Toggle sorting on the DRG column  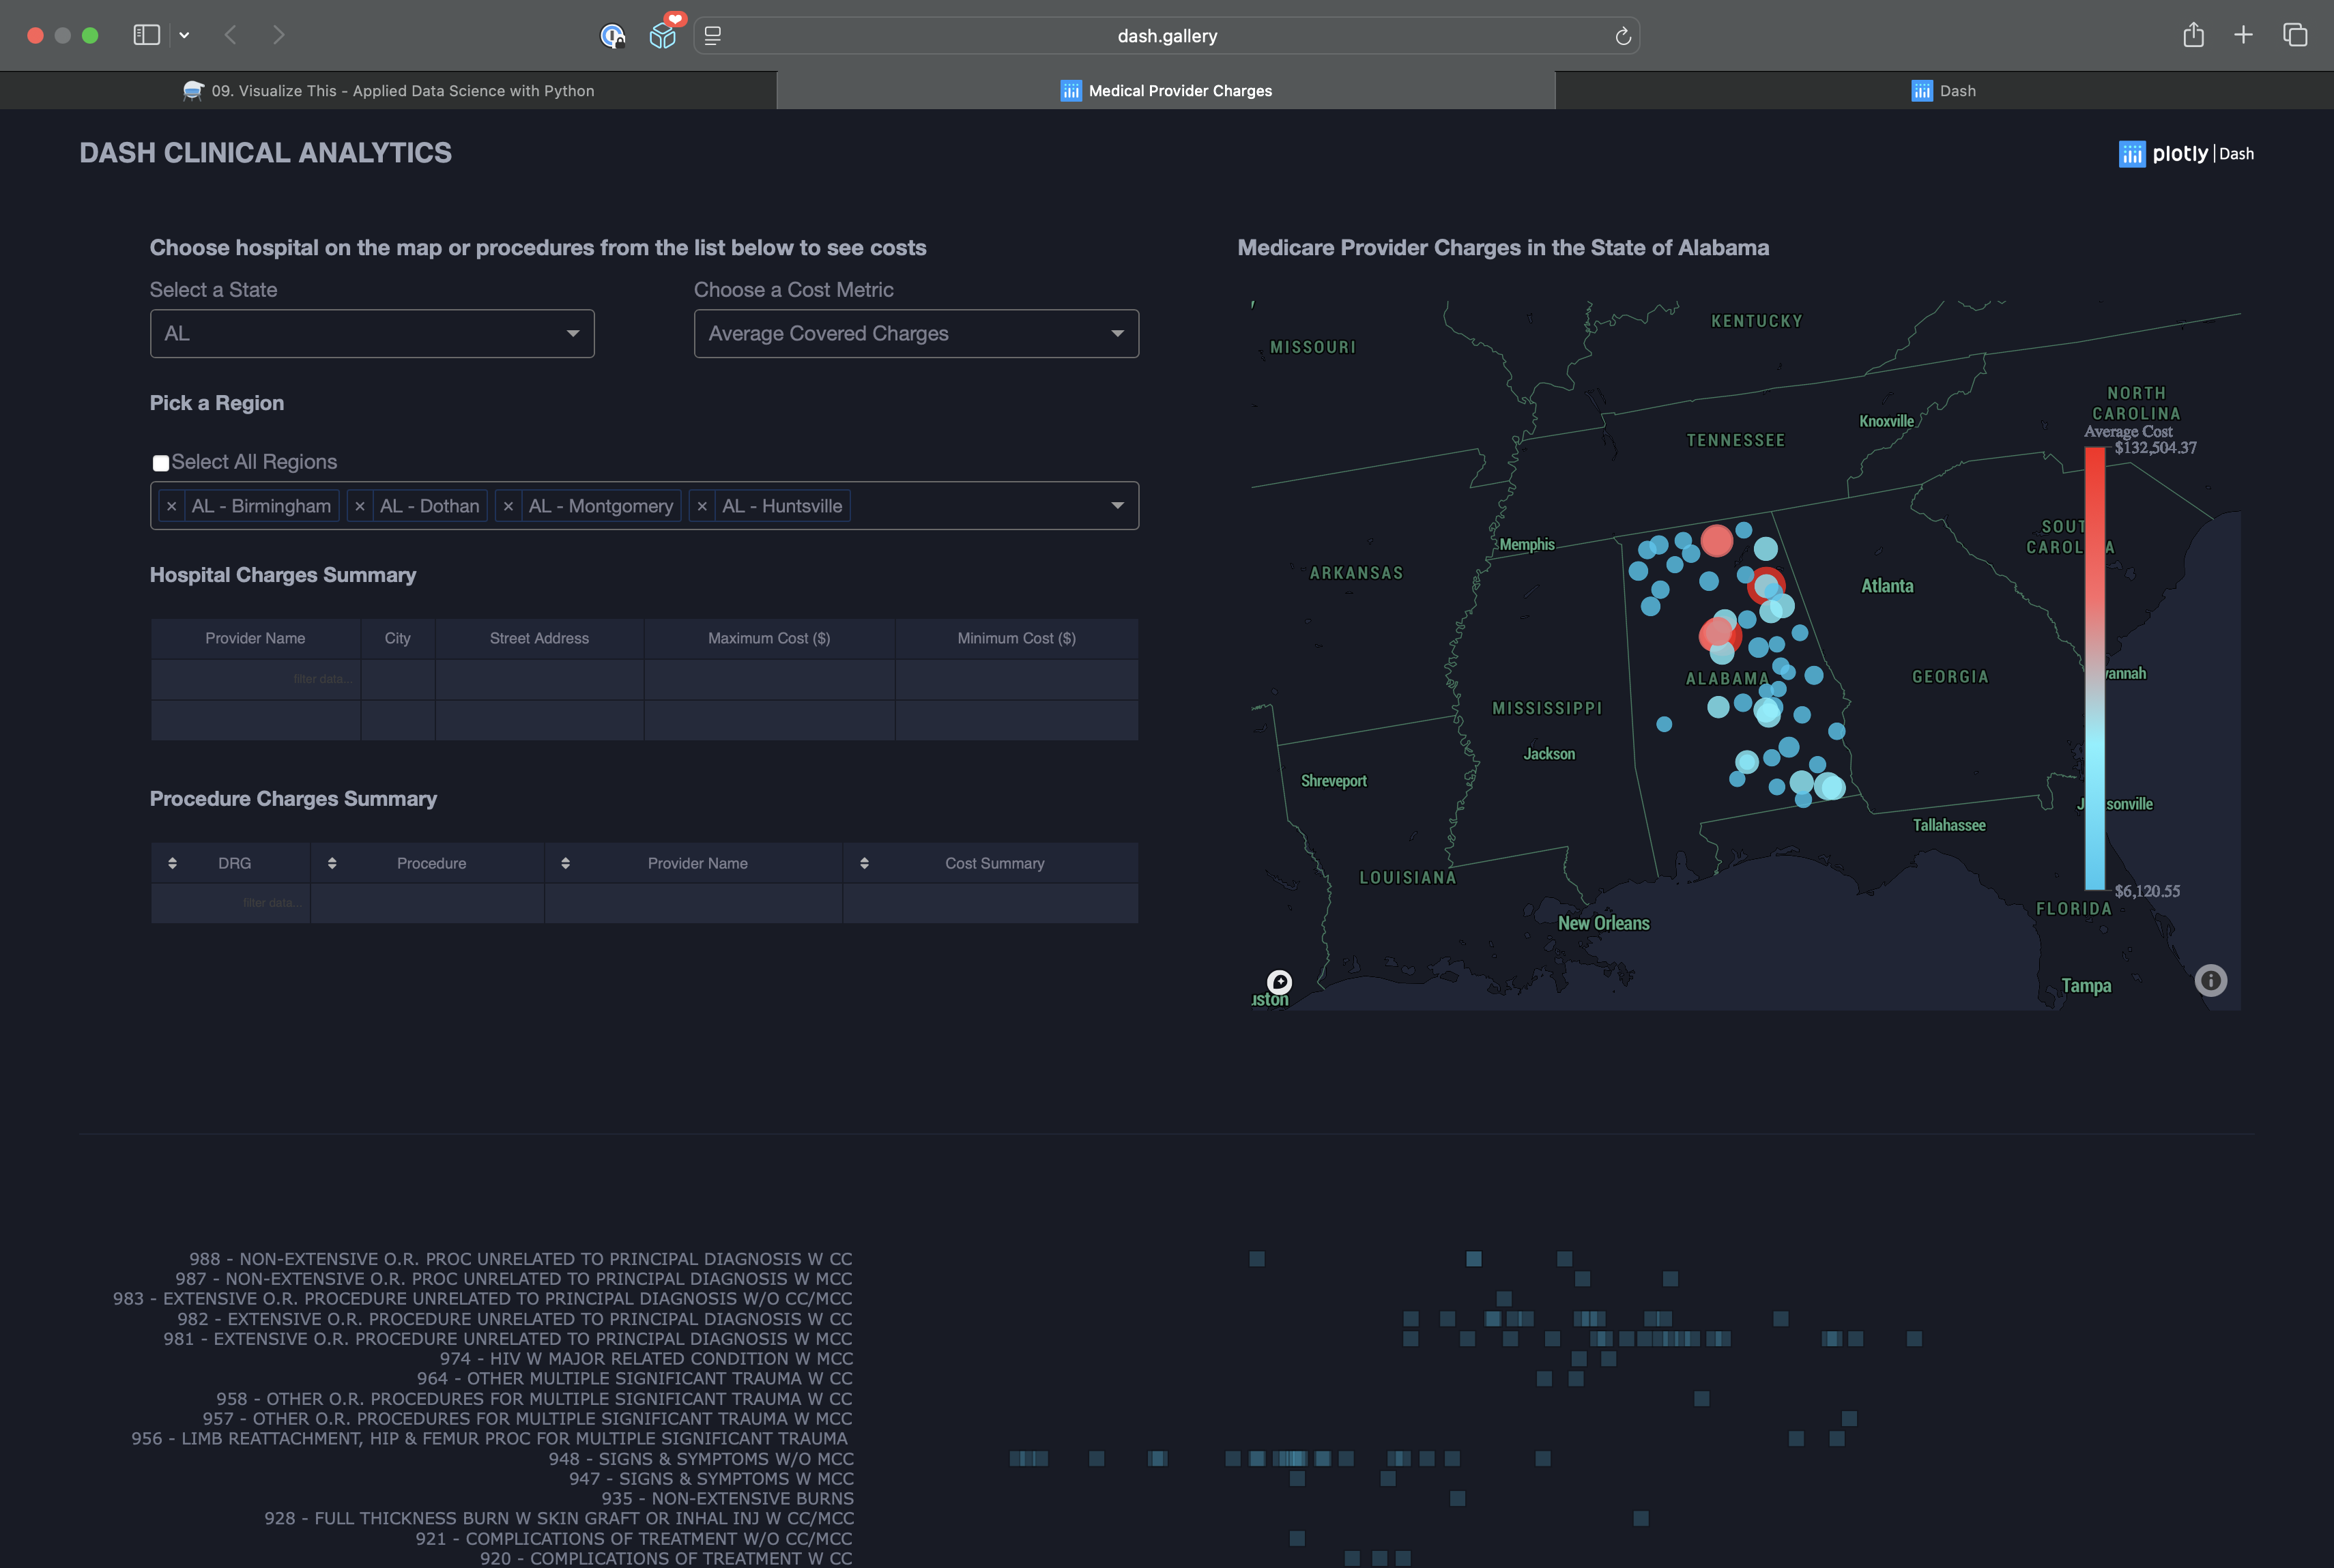click(x=172, y=862)
